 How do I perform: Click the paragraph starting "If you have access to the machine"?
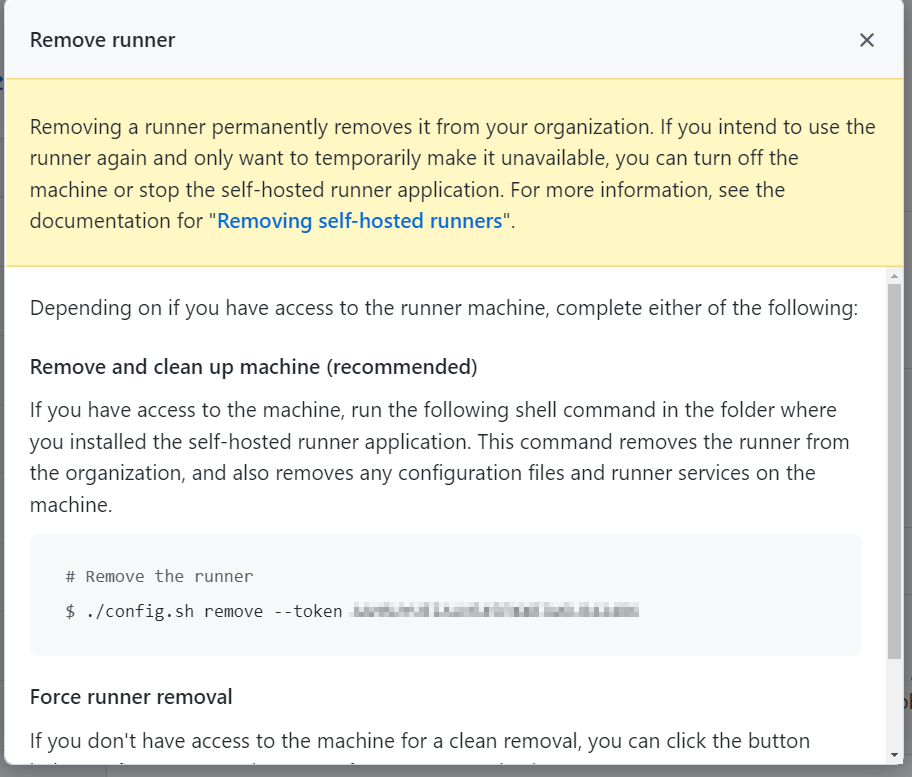433,441
